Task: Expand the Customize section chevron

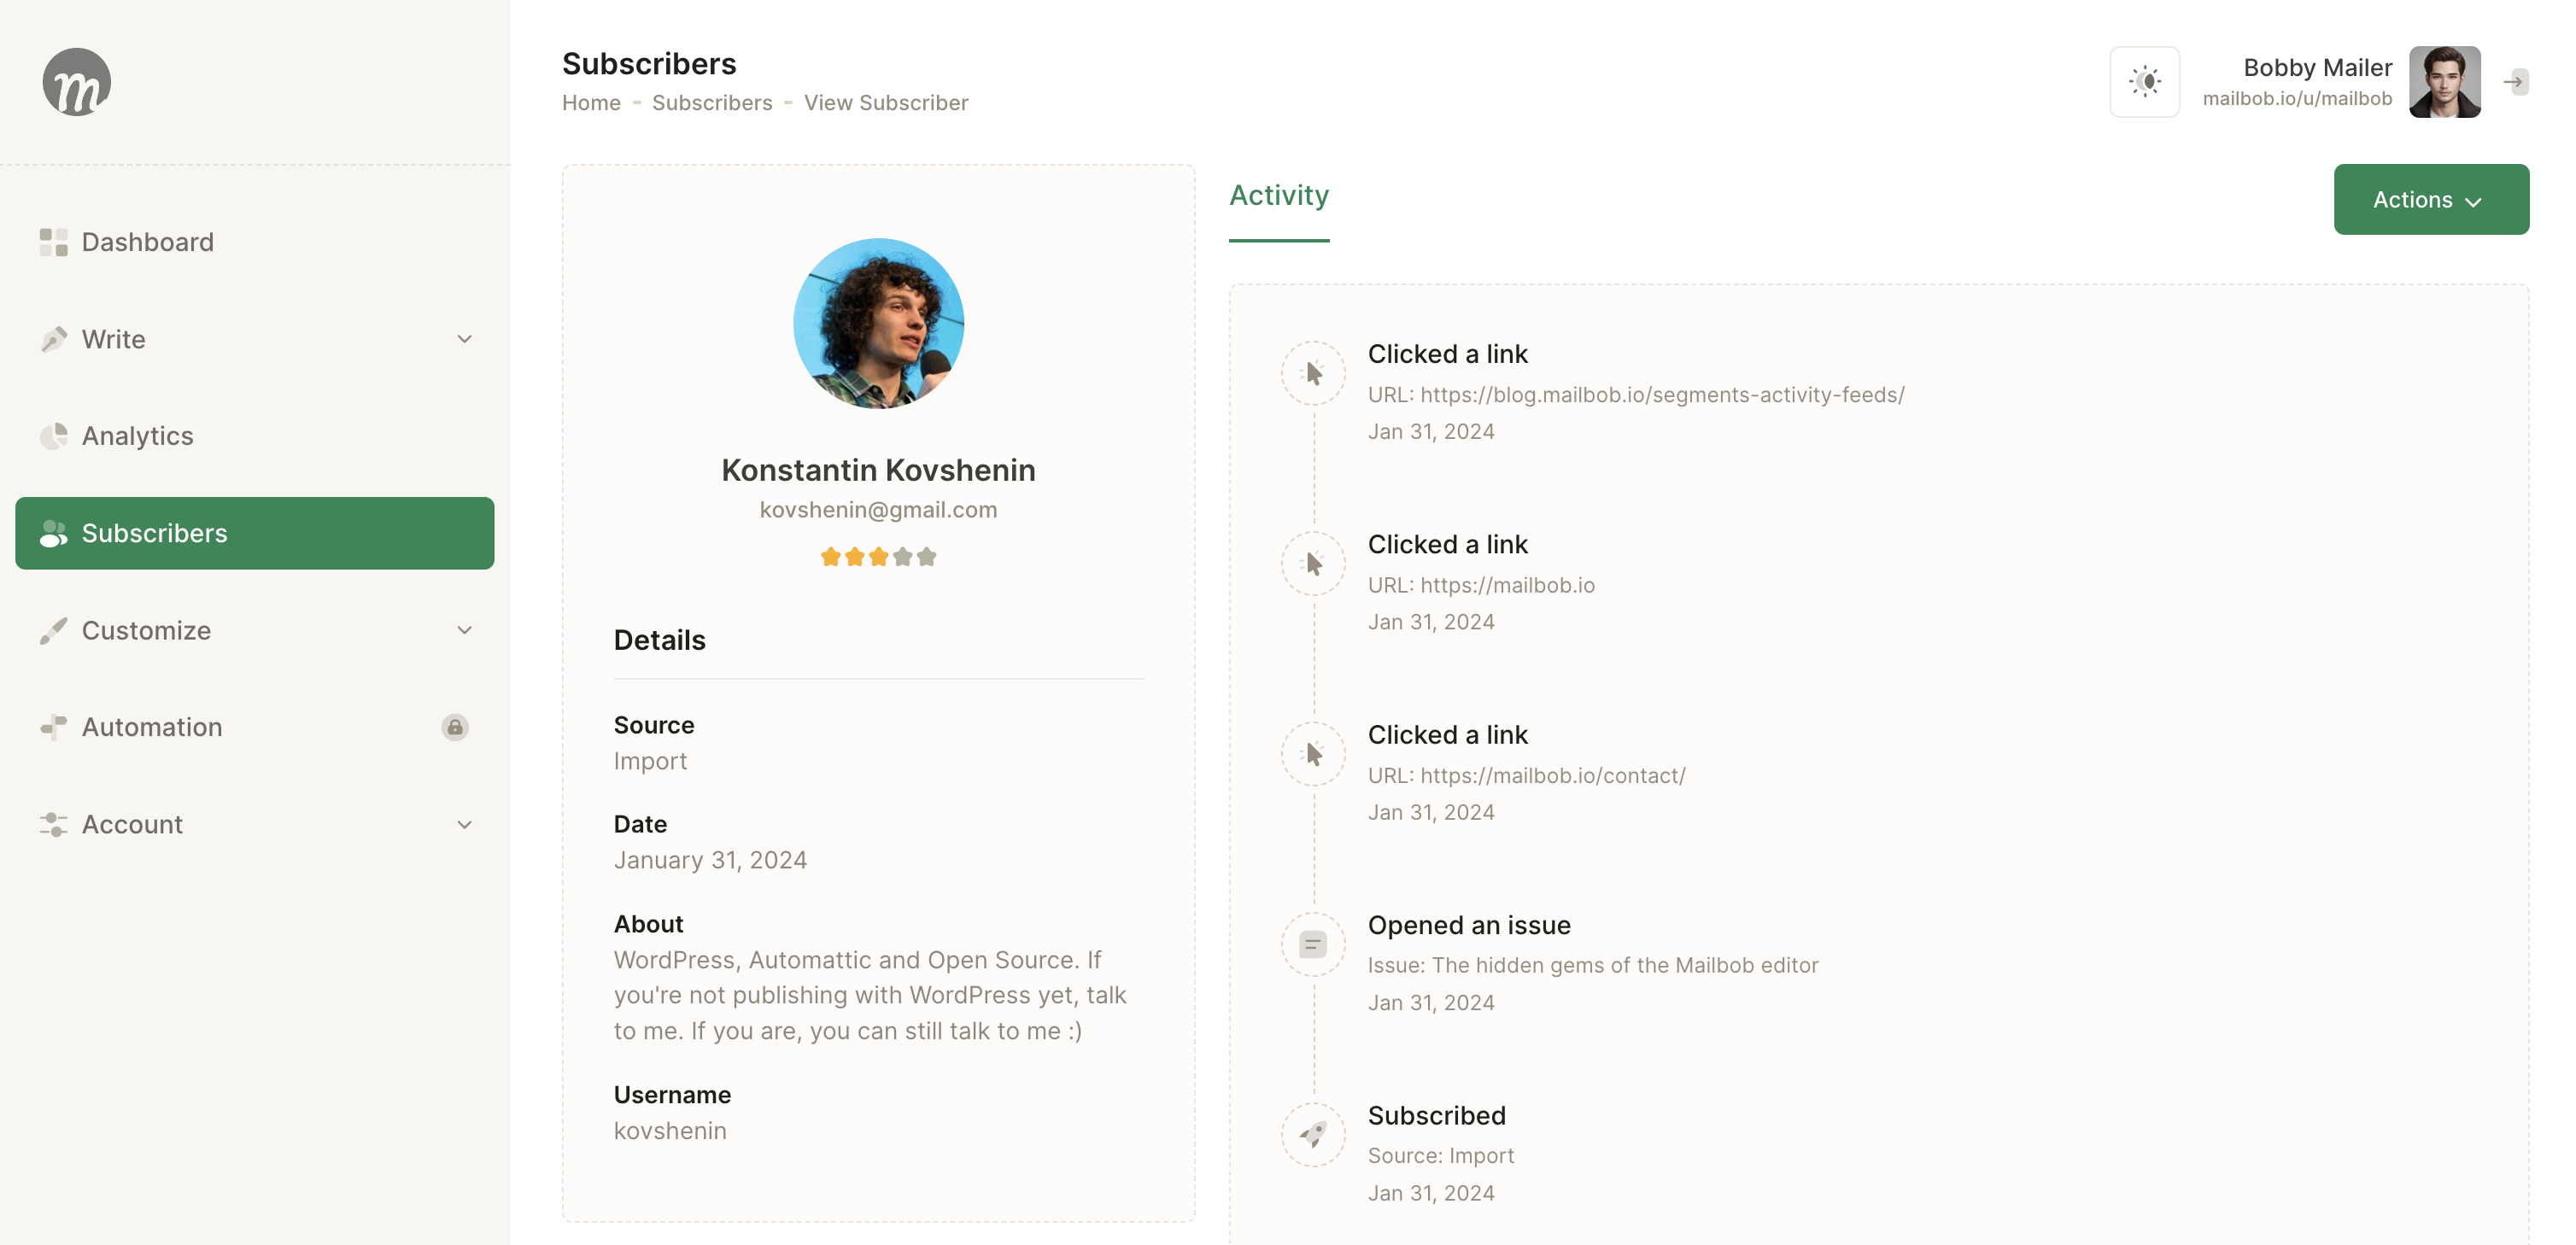Action: (x=464, y=630)
